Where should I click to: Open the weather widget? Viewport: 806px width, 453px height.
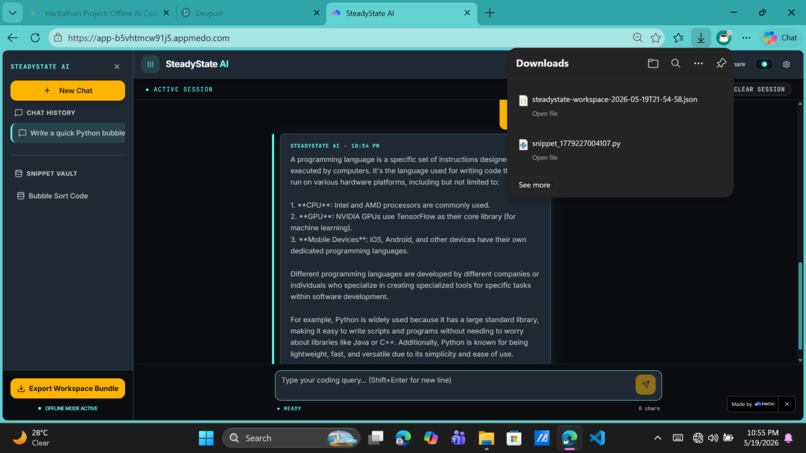tap(31, 438)
